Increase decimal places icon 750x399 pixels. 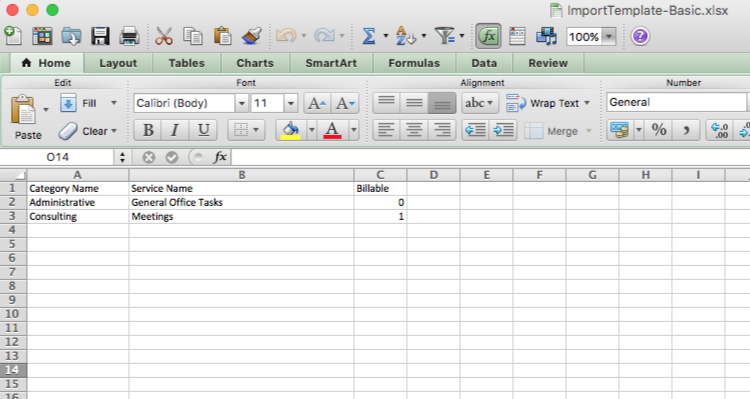[719, 130]
